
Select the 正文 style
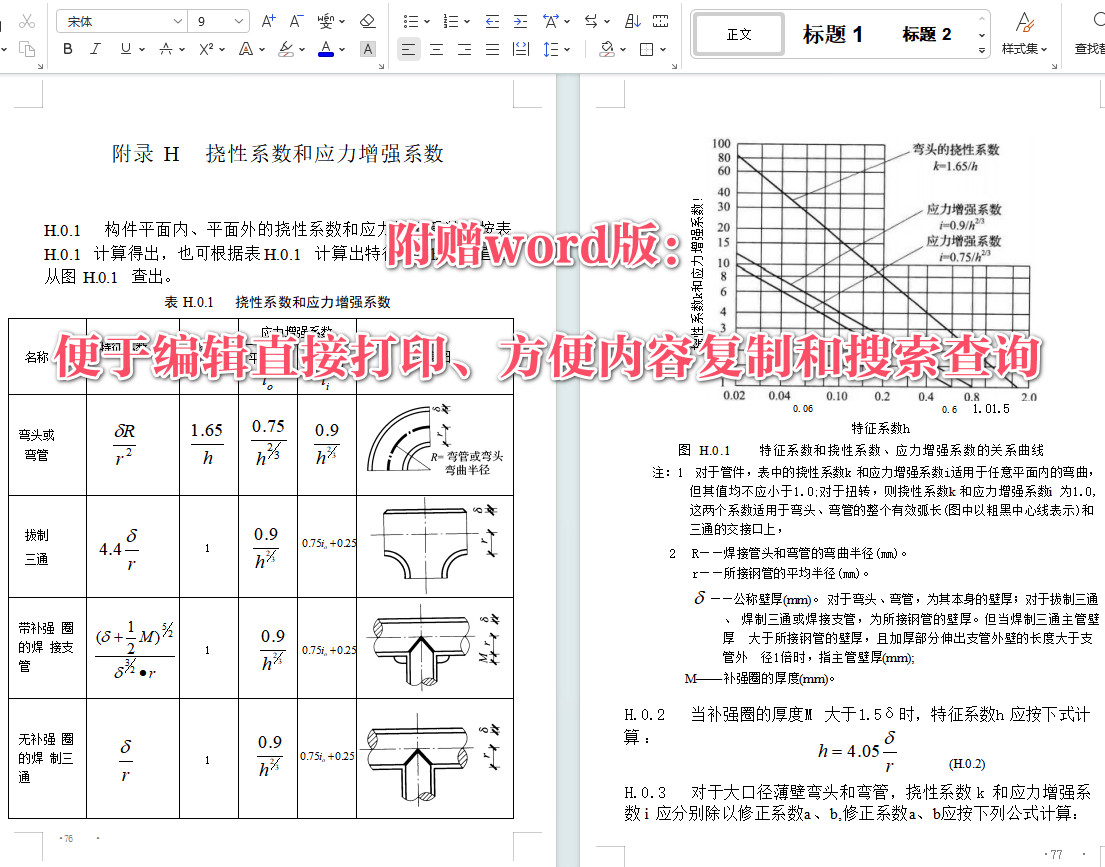tap(738, 32)
